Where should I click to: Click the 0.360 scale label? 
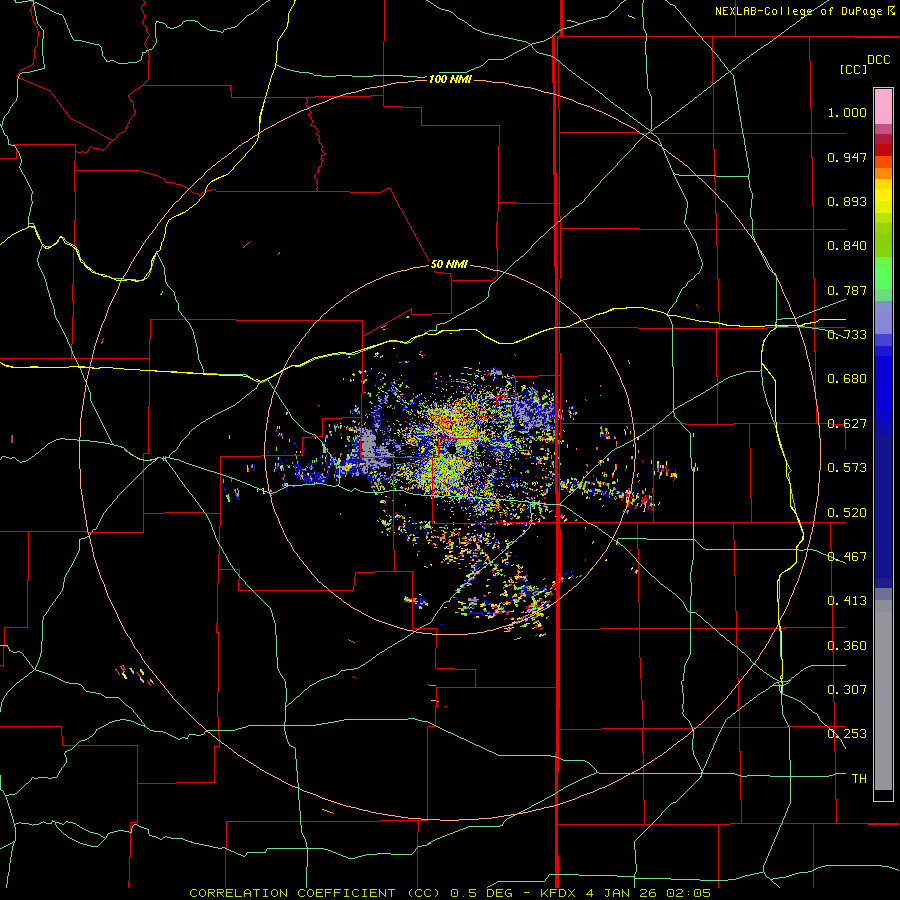click(x=847, y=646)
